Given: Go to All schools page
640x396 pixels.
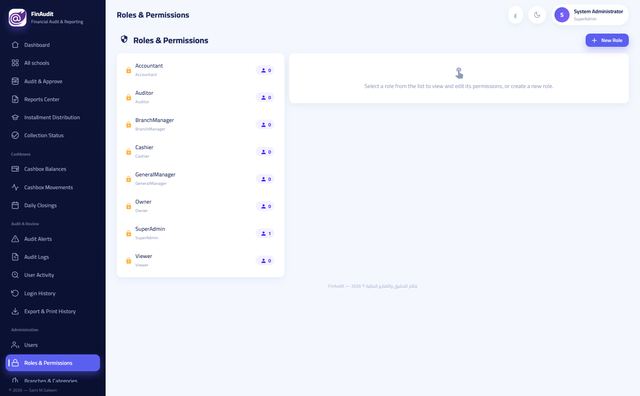Looking at the screenshot, I should (x=53, y=63).
